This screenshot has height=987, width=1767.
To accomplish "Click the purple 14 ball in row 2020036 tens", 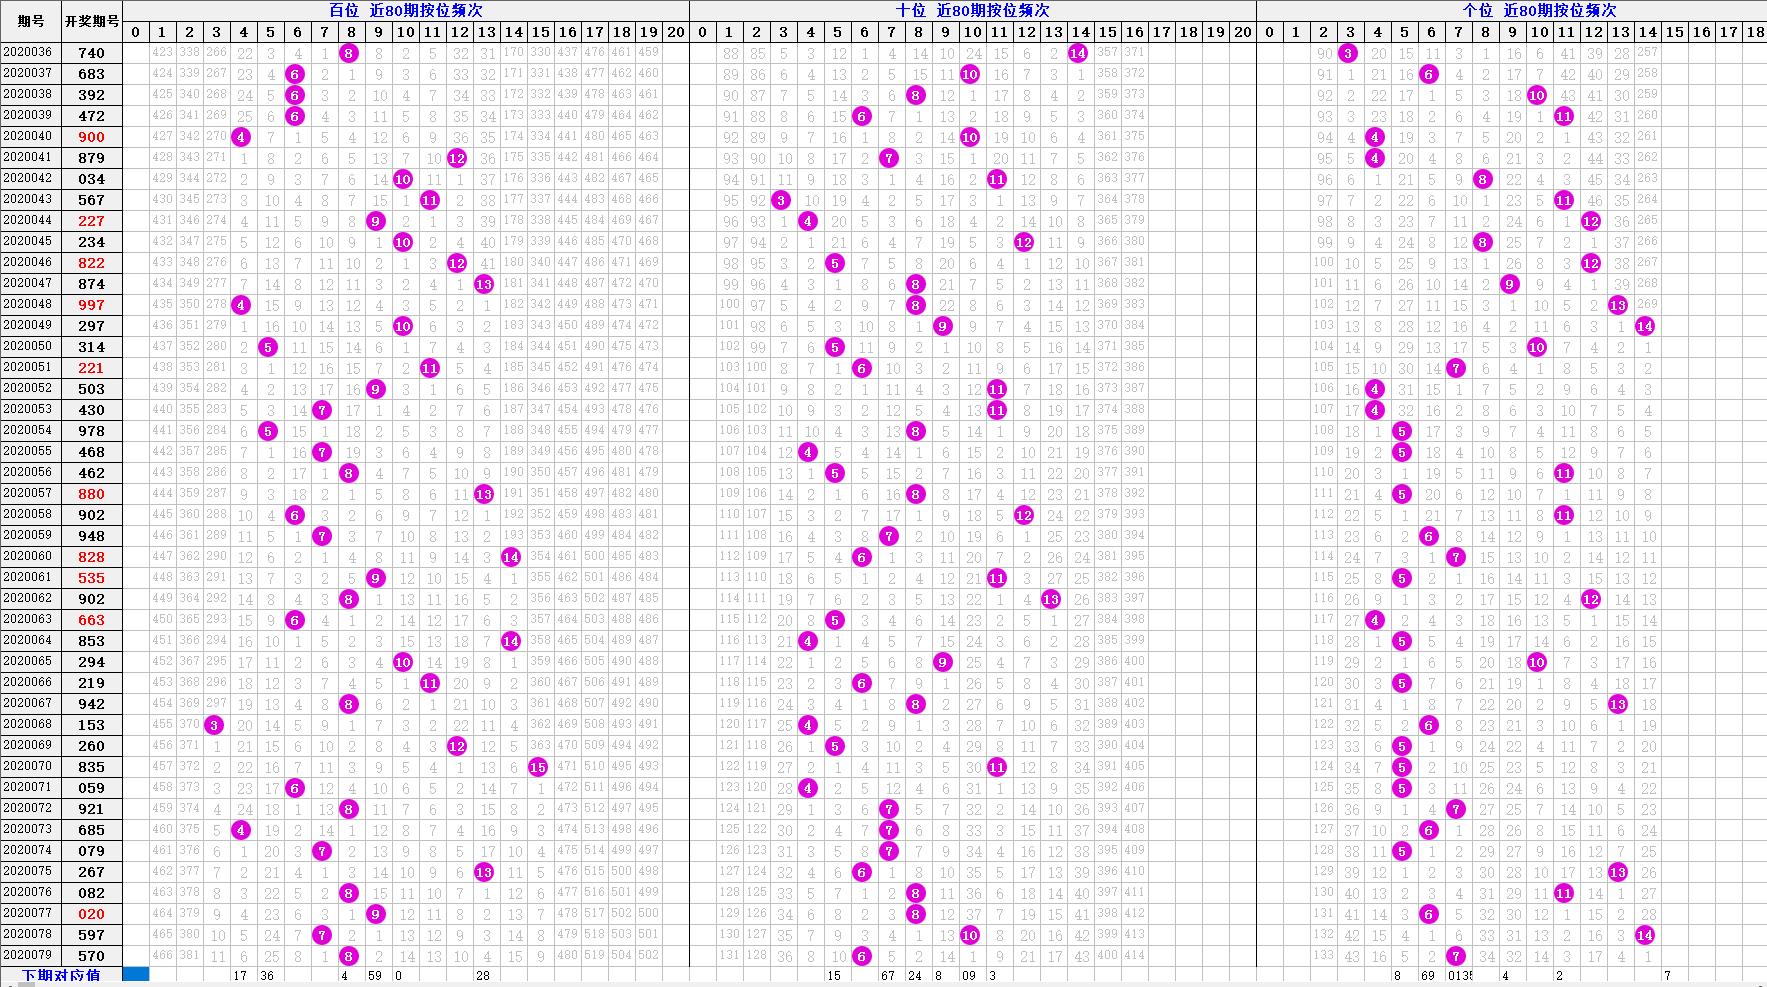I will [x=1078, y=53].
